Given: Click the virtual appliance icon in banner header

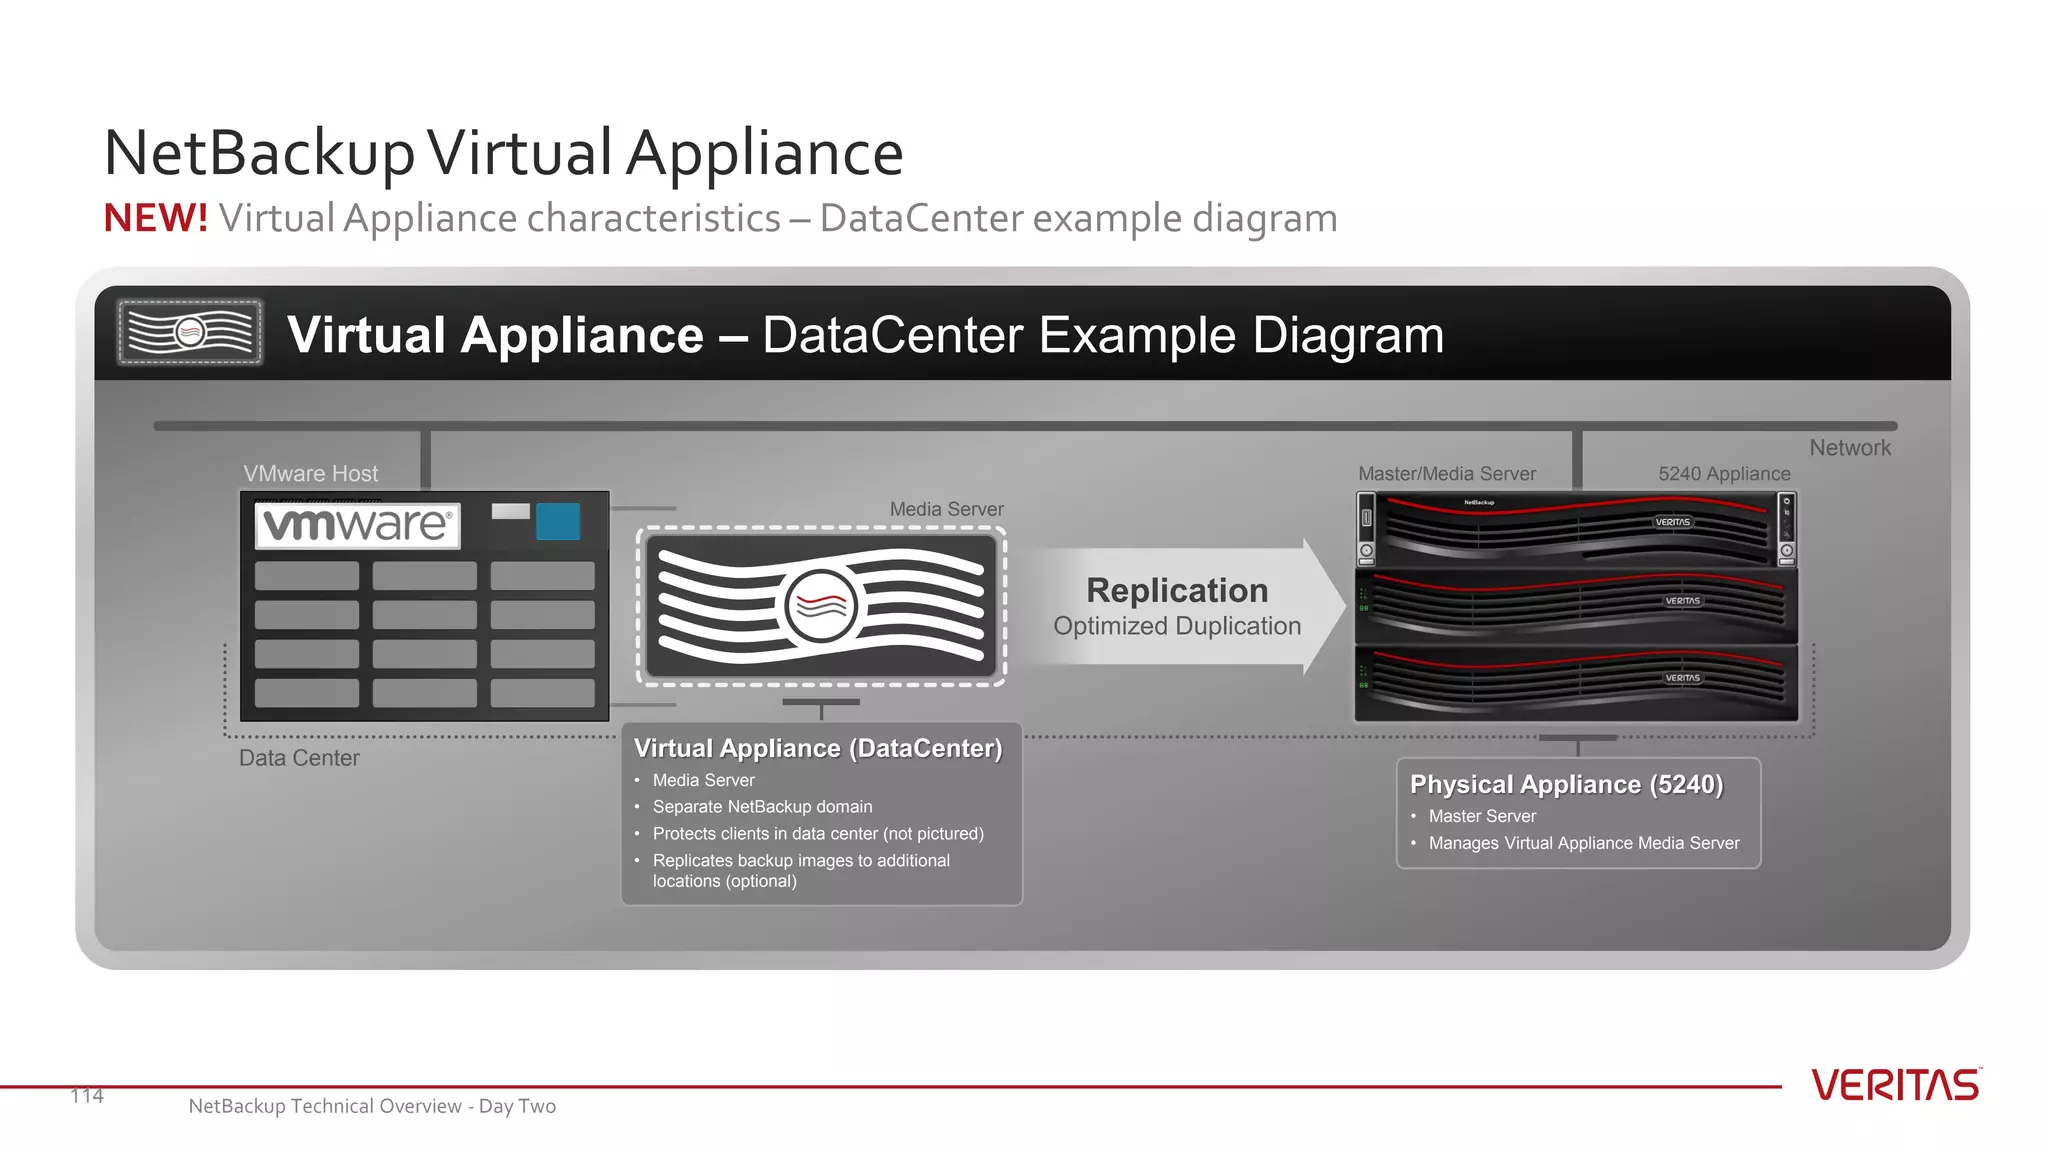Looking at the screenshot, I should 190,331.
